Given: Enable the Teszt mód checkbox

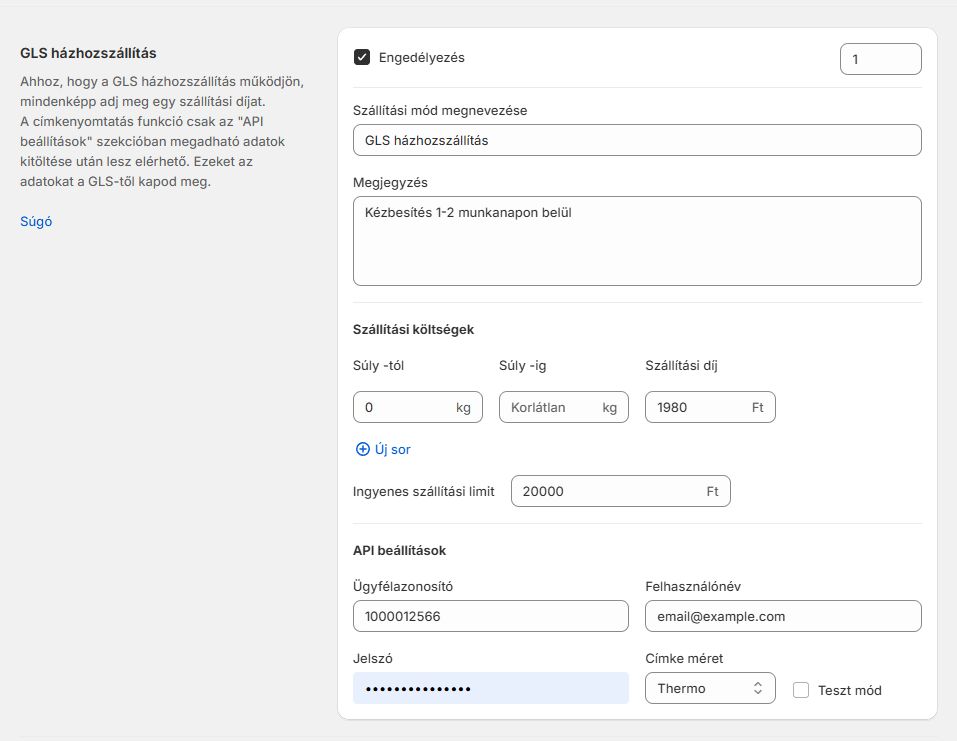Looking at the screenshot, I should [800, 690].
